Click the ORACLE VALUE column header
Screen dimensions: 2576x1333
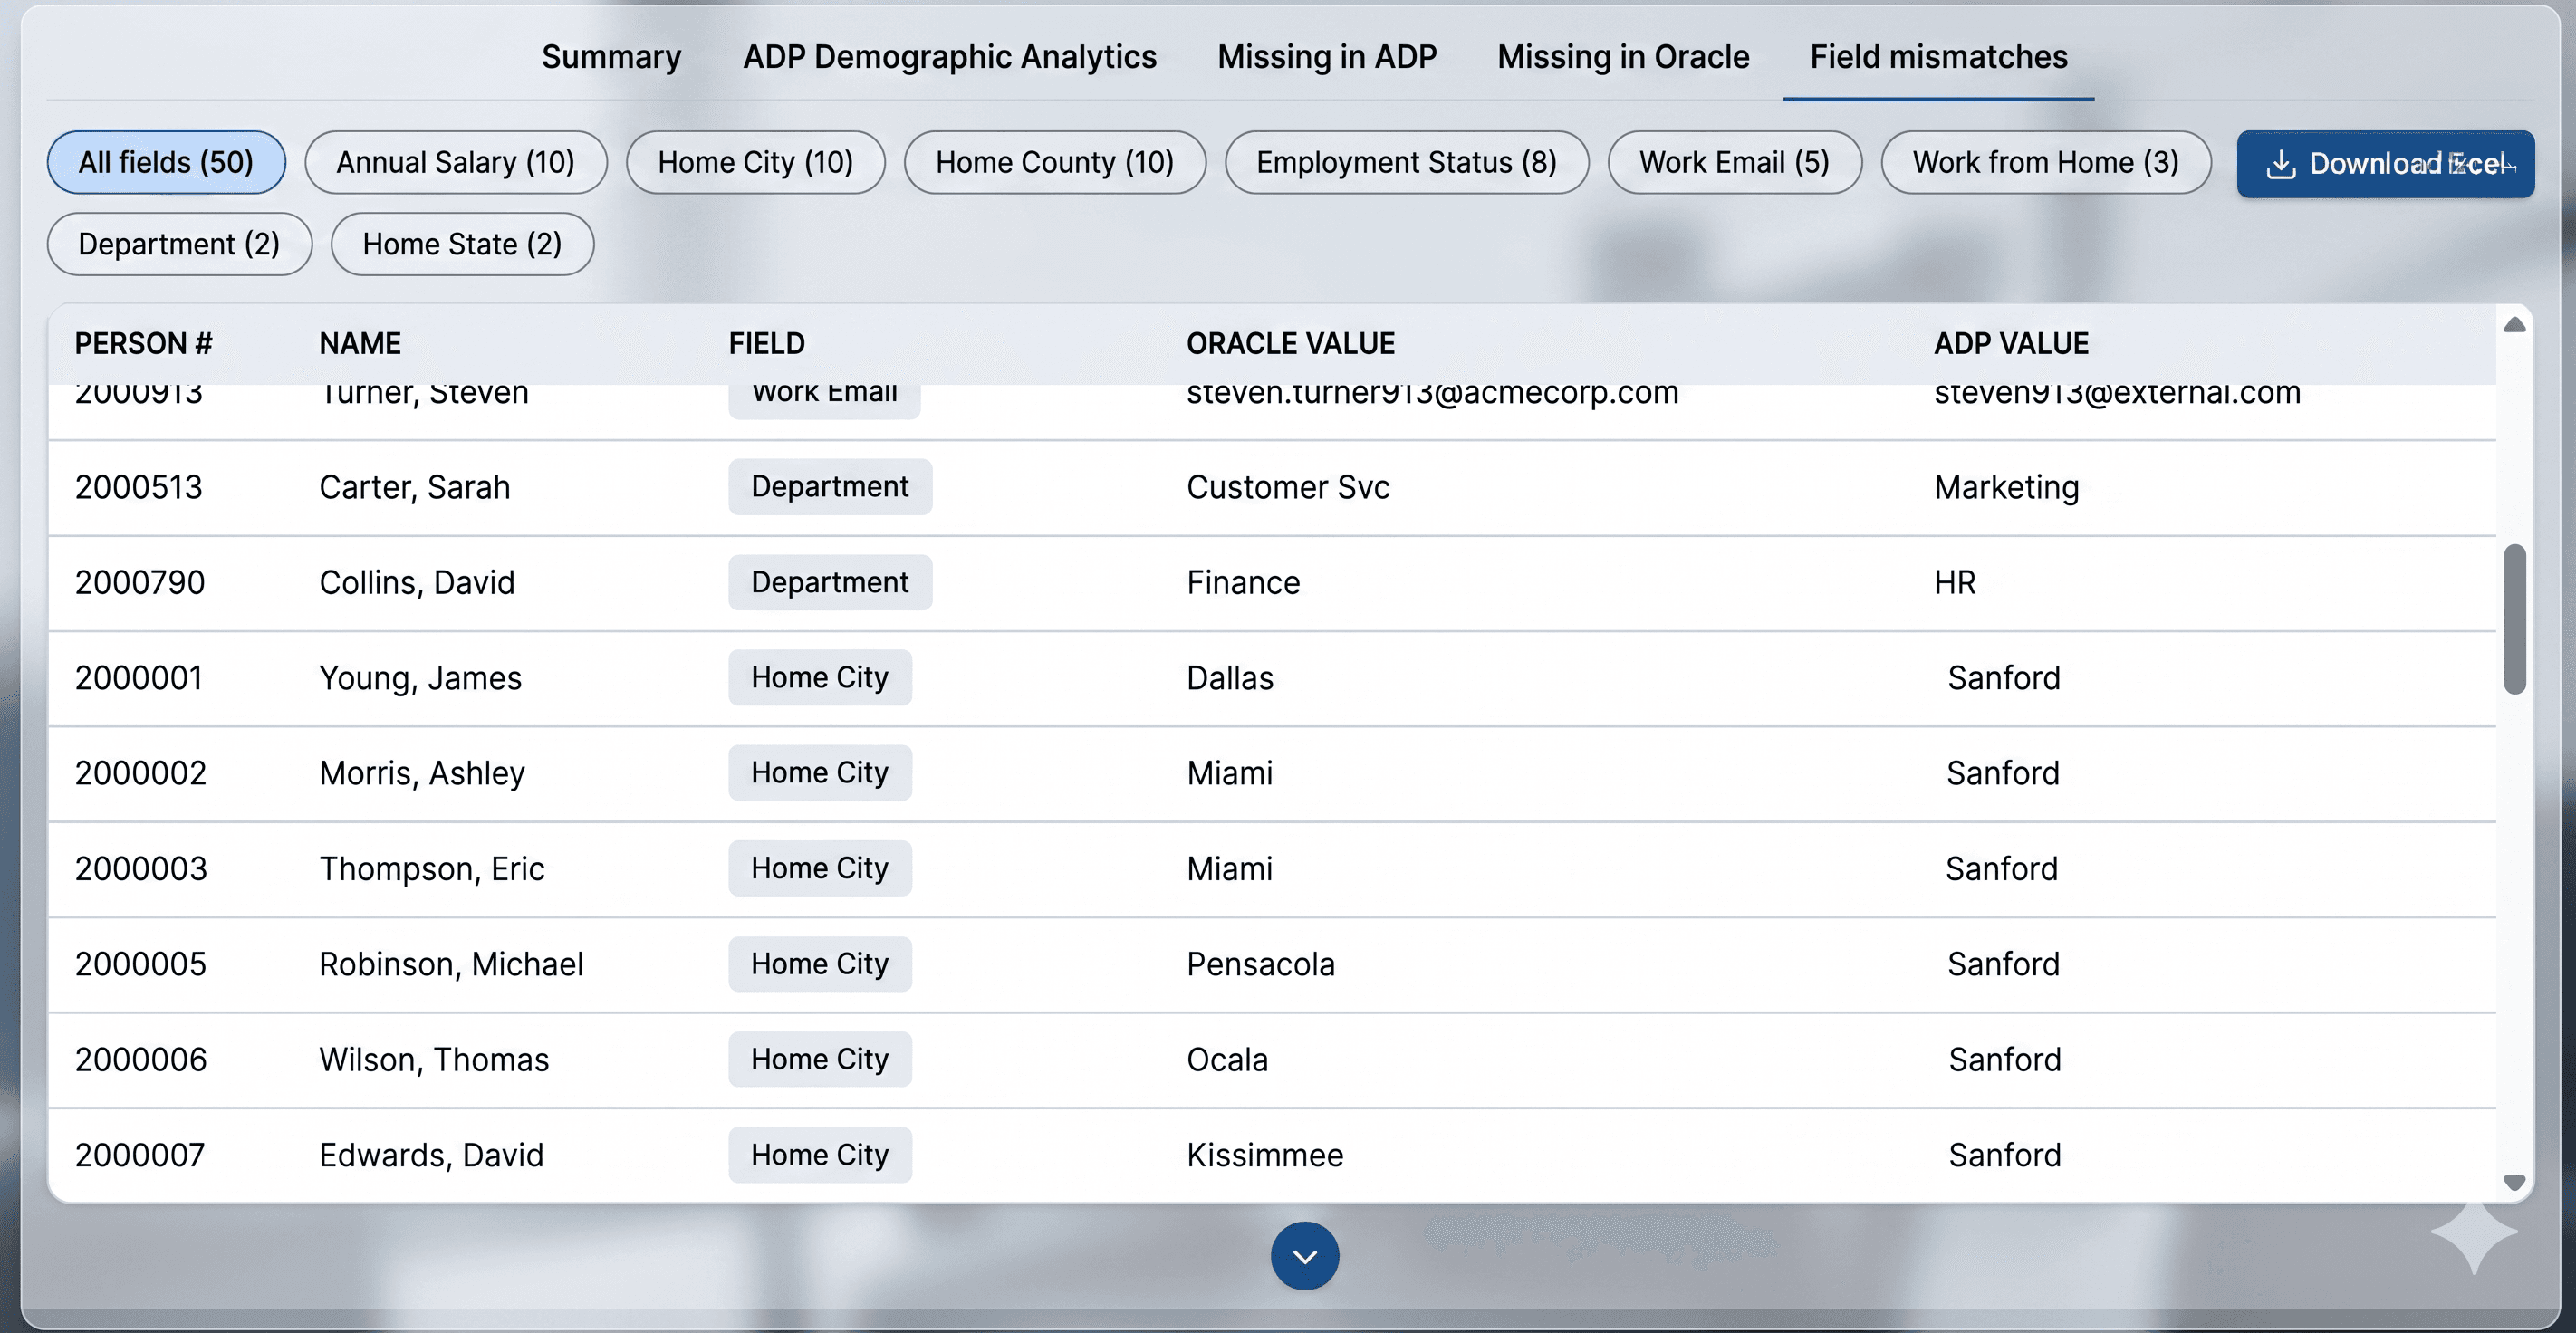pos(1290,344)
